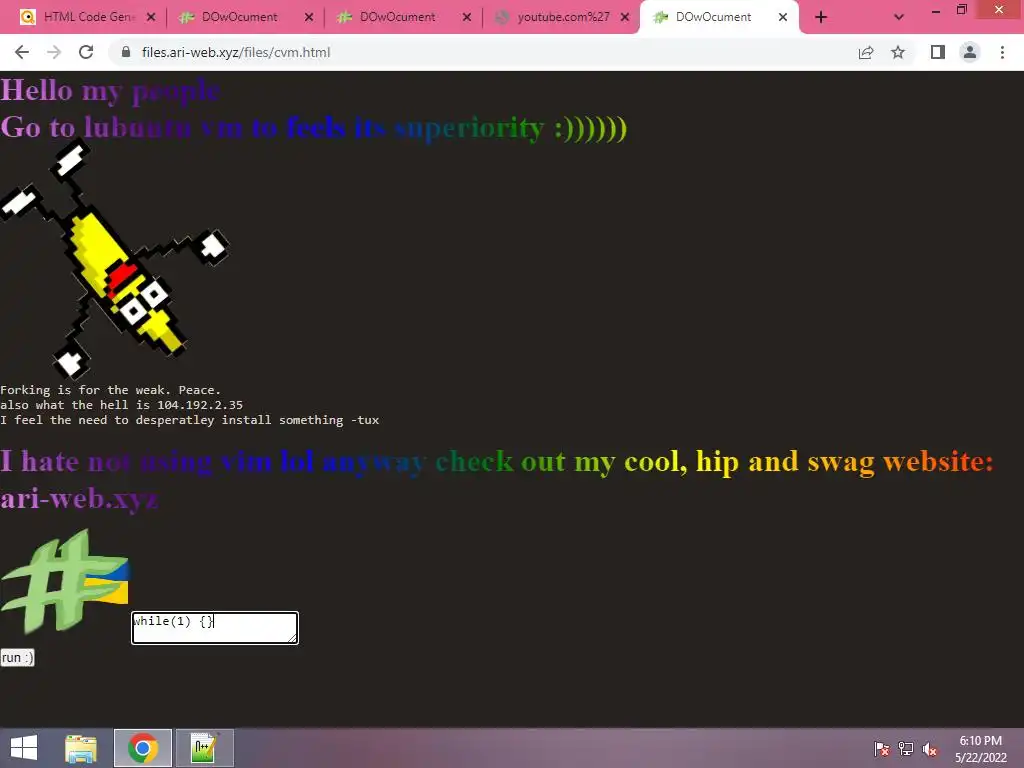Click the address bar URL
Screen dimensions: 1024x768
click(x=236, y=52)
